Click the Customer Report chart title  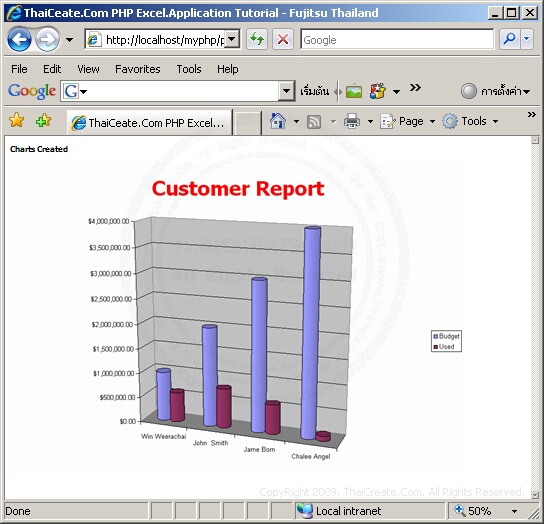[238, 189]
